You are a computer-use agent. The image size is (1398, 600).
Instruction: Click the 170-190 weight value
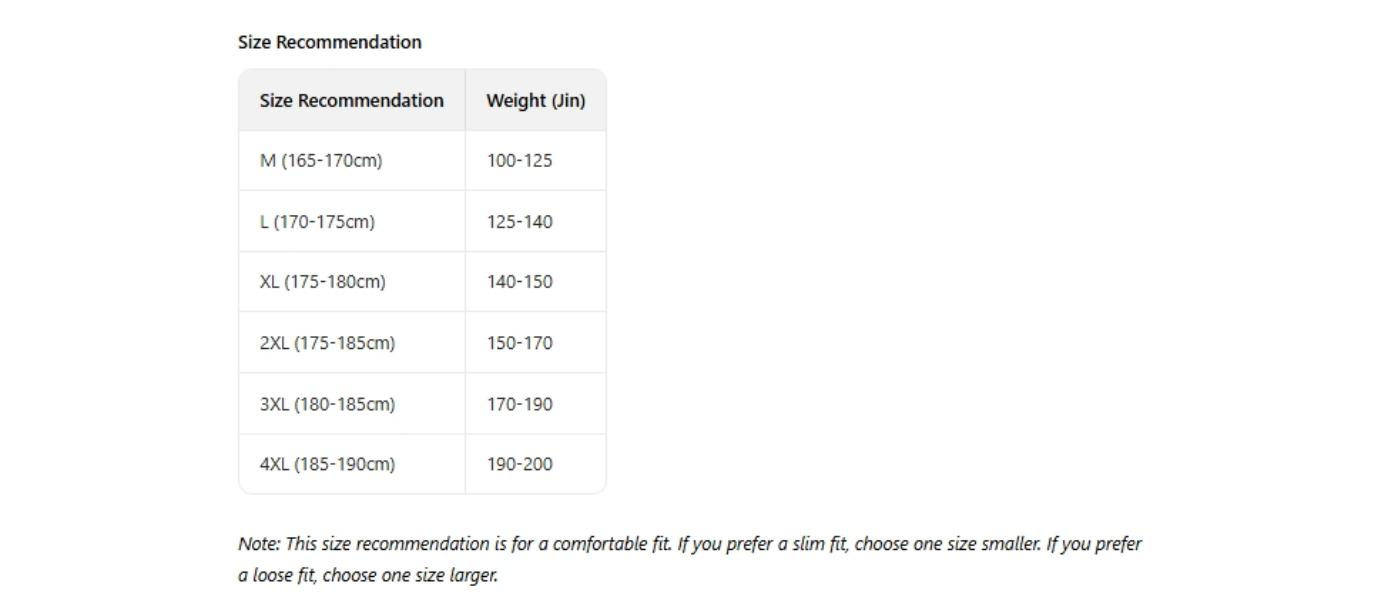coord(519,404)
